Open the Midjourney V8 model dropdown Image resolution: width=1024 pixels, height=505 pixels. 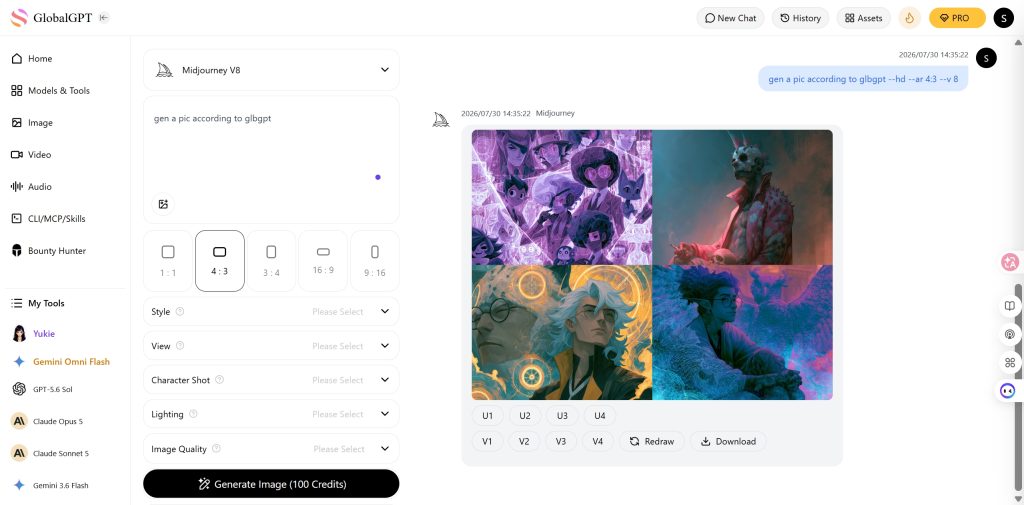tap(271, 70)
